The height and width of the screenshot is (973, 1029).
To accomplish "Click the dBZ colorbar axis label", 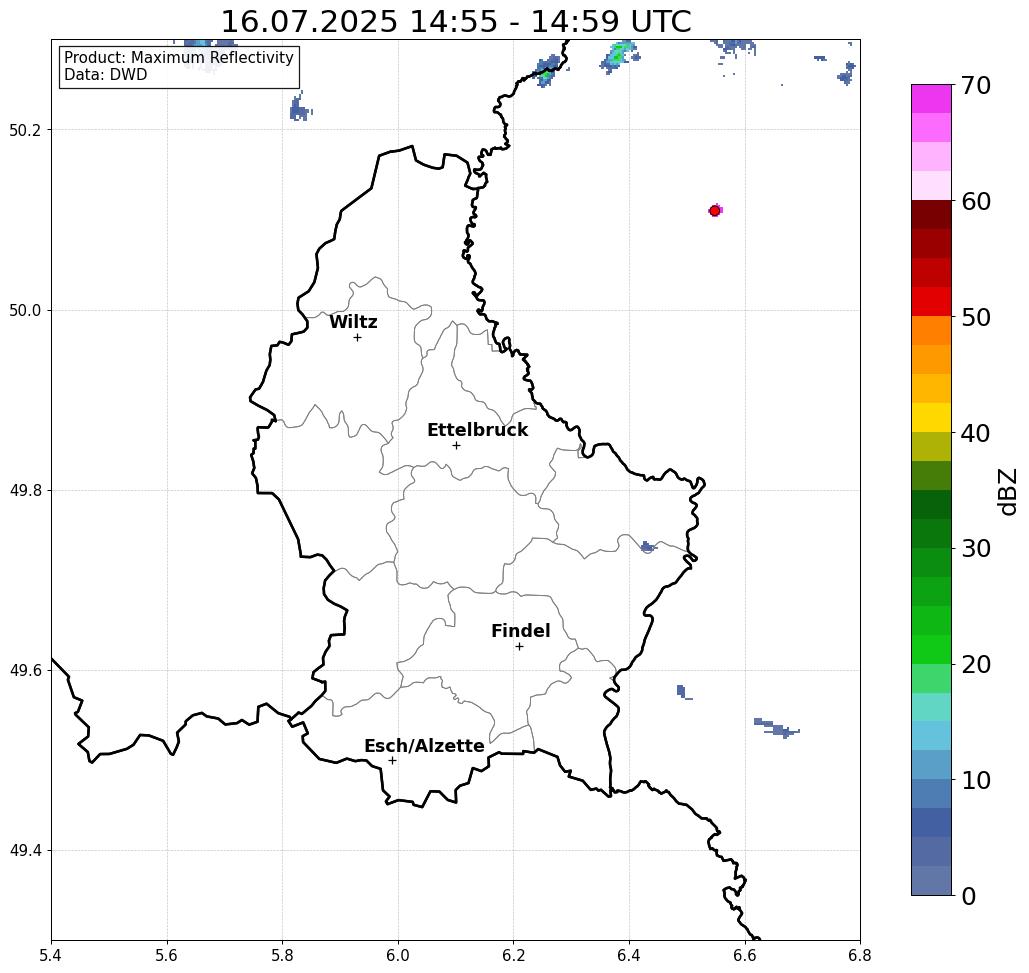I will [x=1007, y=491].
